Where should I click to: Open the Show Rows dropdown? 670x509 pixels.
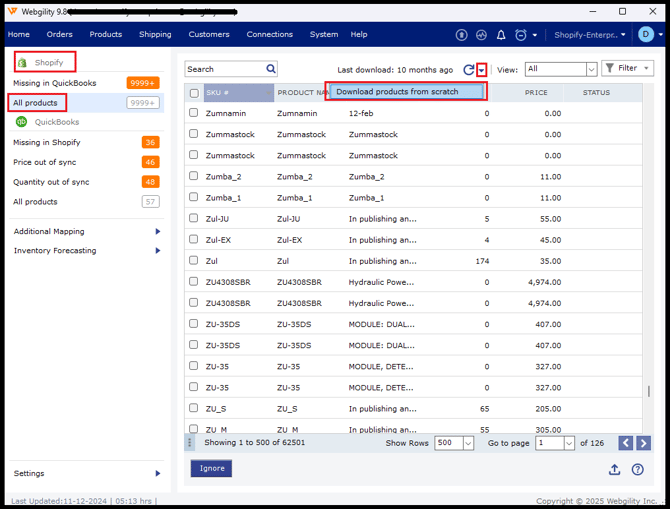(454, 443)
